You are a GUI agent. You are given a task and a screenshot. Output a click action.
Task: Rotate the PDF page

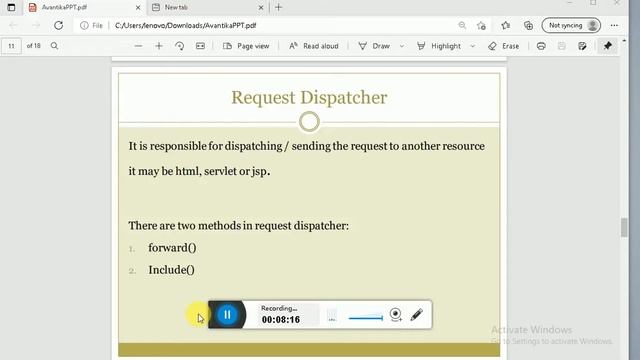(180, 46)
